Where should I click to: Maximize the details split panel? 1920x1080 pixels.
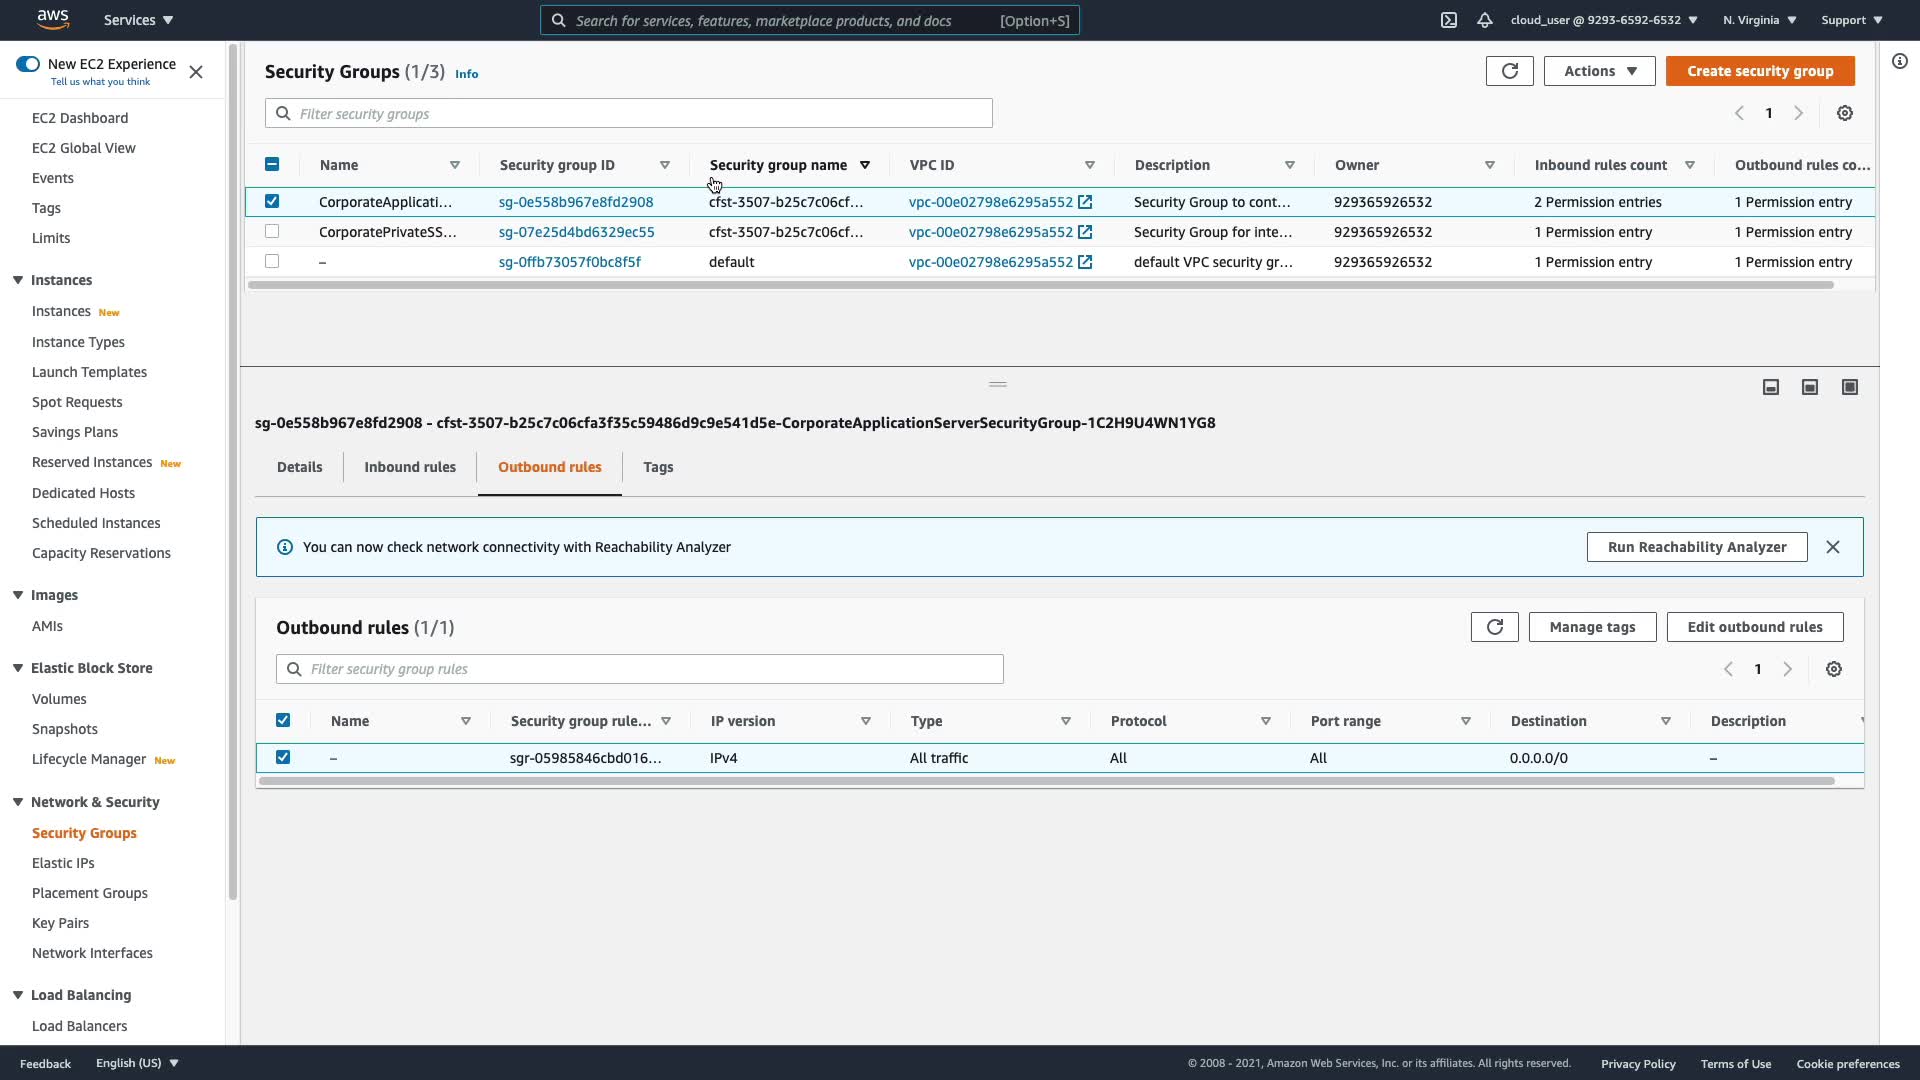tap(1849, 387)
